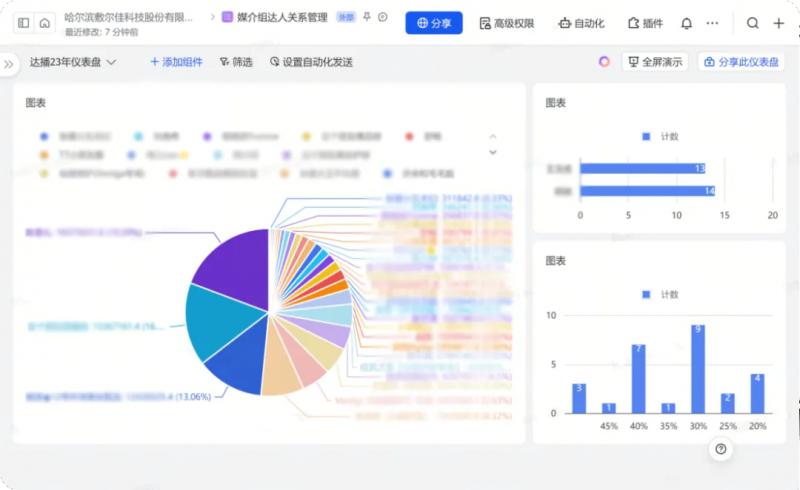The width and height of the screenshot is (800, 490).
Task: Pin the document using the pin icon
Action: coord(367,17)
